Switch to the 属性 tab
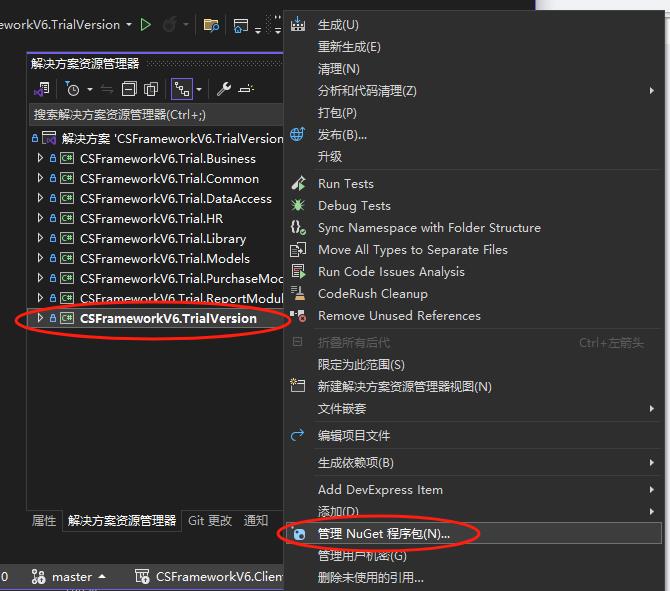 click(44, 520)
